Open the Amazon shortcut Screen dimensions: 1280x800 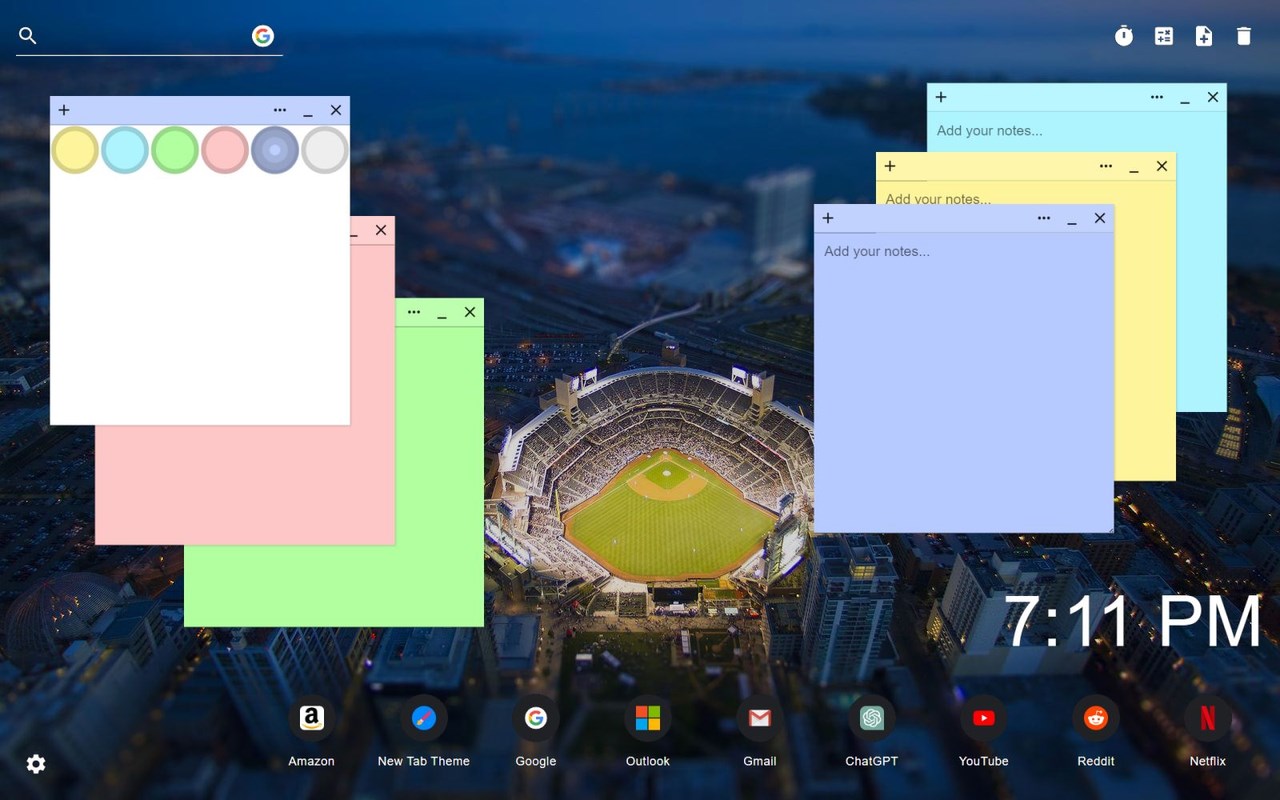312,718
